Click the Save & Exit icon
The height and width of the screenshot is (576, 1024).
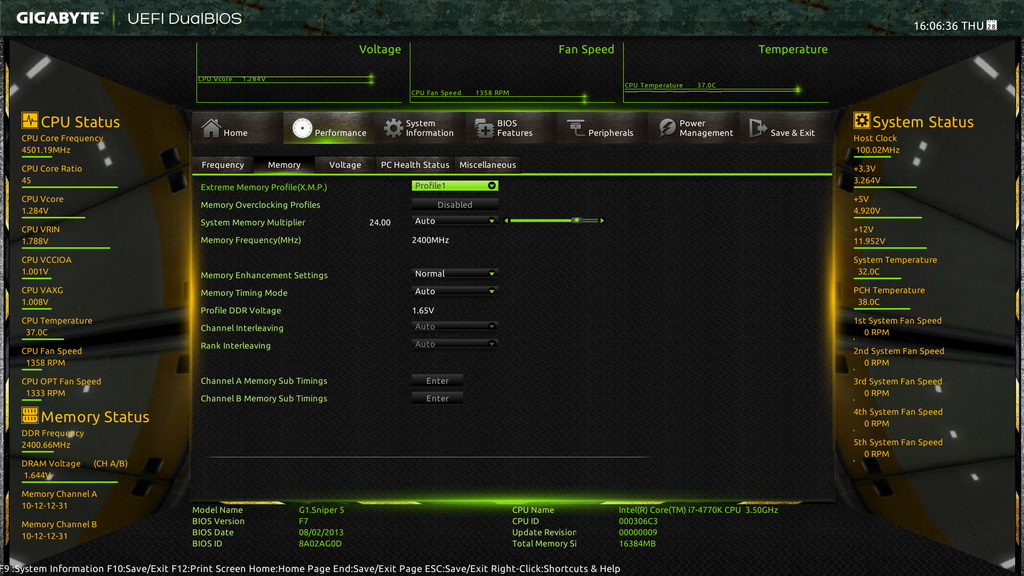[x=758, y=128]
